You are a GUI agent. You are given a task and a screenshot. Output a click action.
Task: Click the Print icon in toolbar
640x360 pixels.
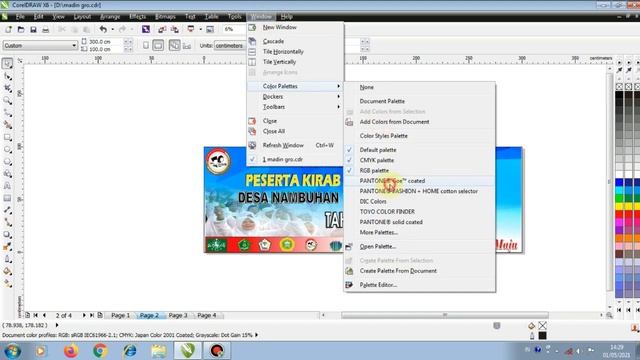click(46, 29)
